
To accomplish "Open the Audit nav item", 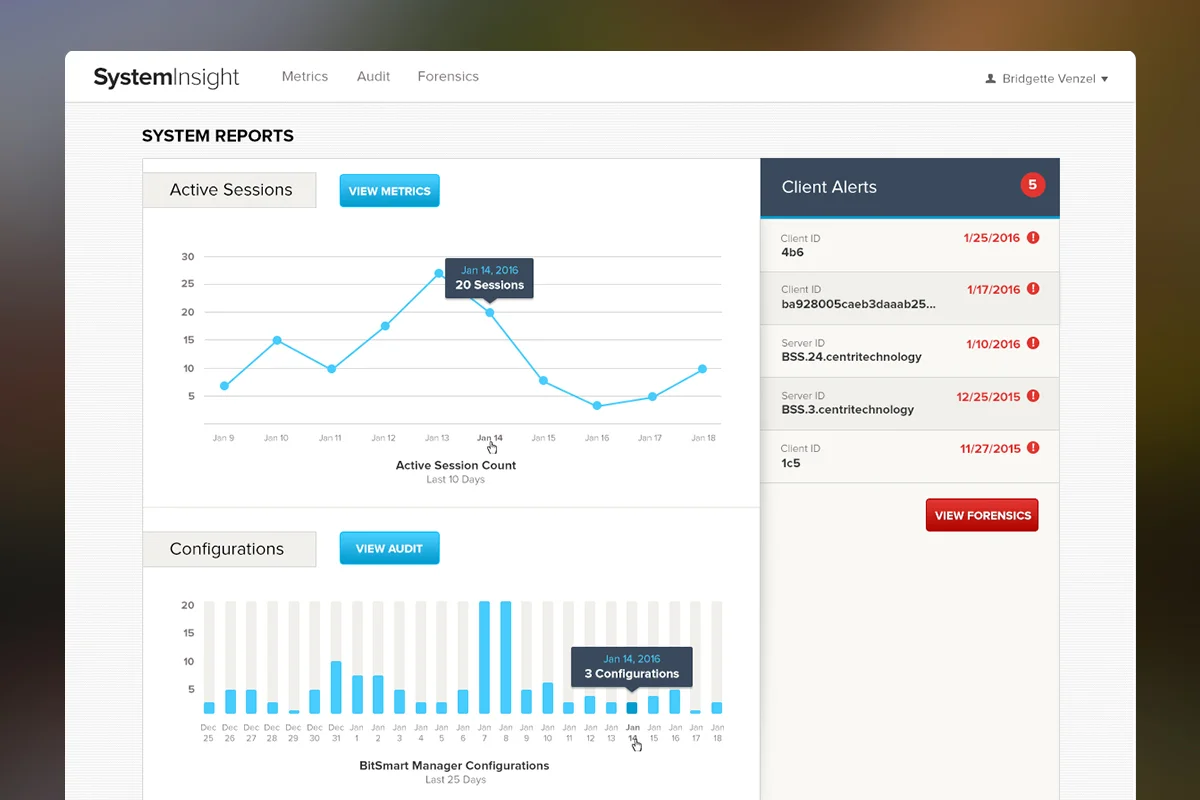I will click(373, 76).
